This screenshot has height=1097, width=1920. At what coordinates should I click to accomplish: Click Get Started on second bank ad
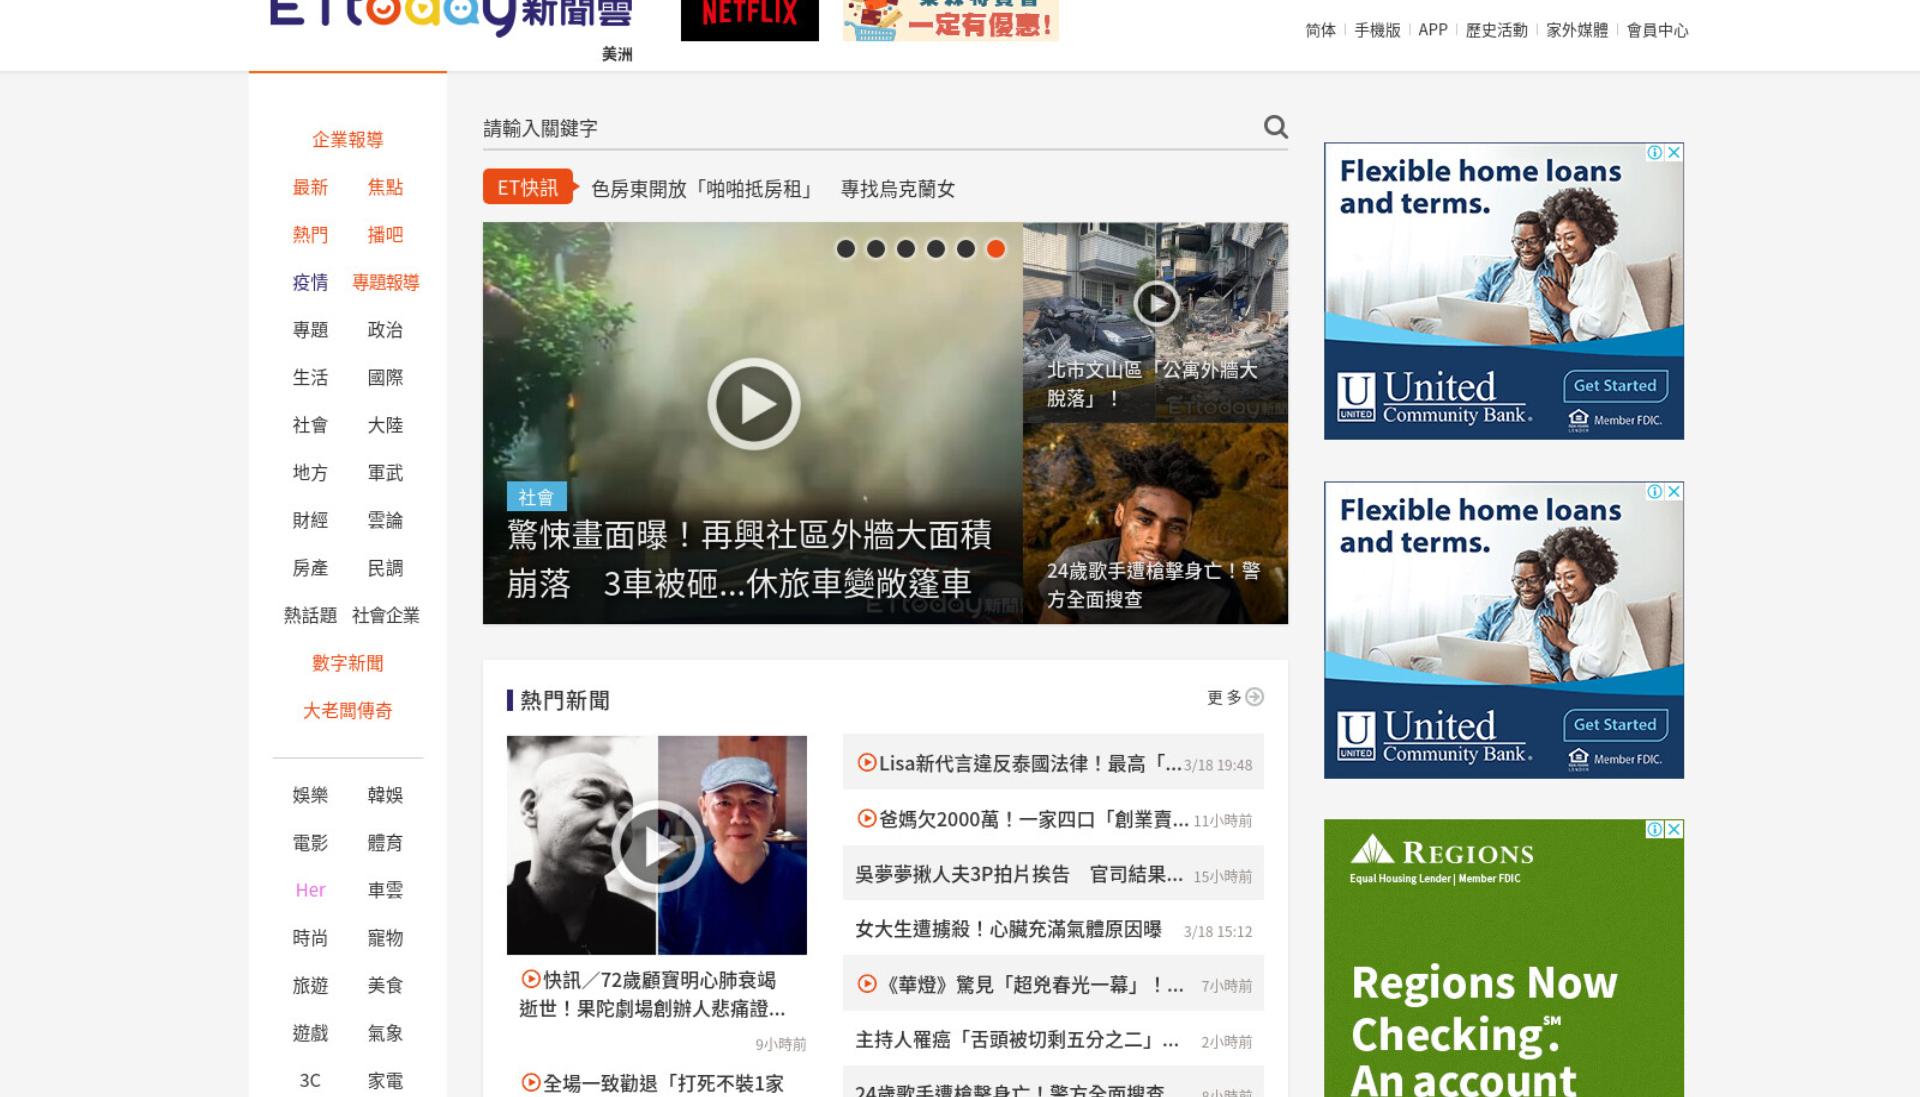point(1615,725)
